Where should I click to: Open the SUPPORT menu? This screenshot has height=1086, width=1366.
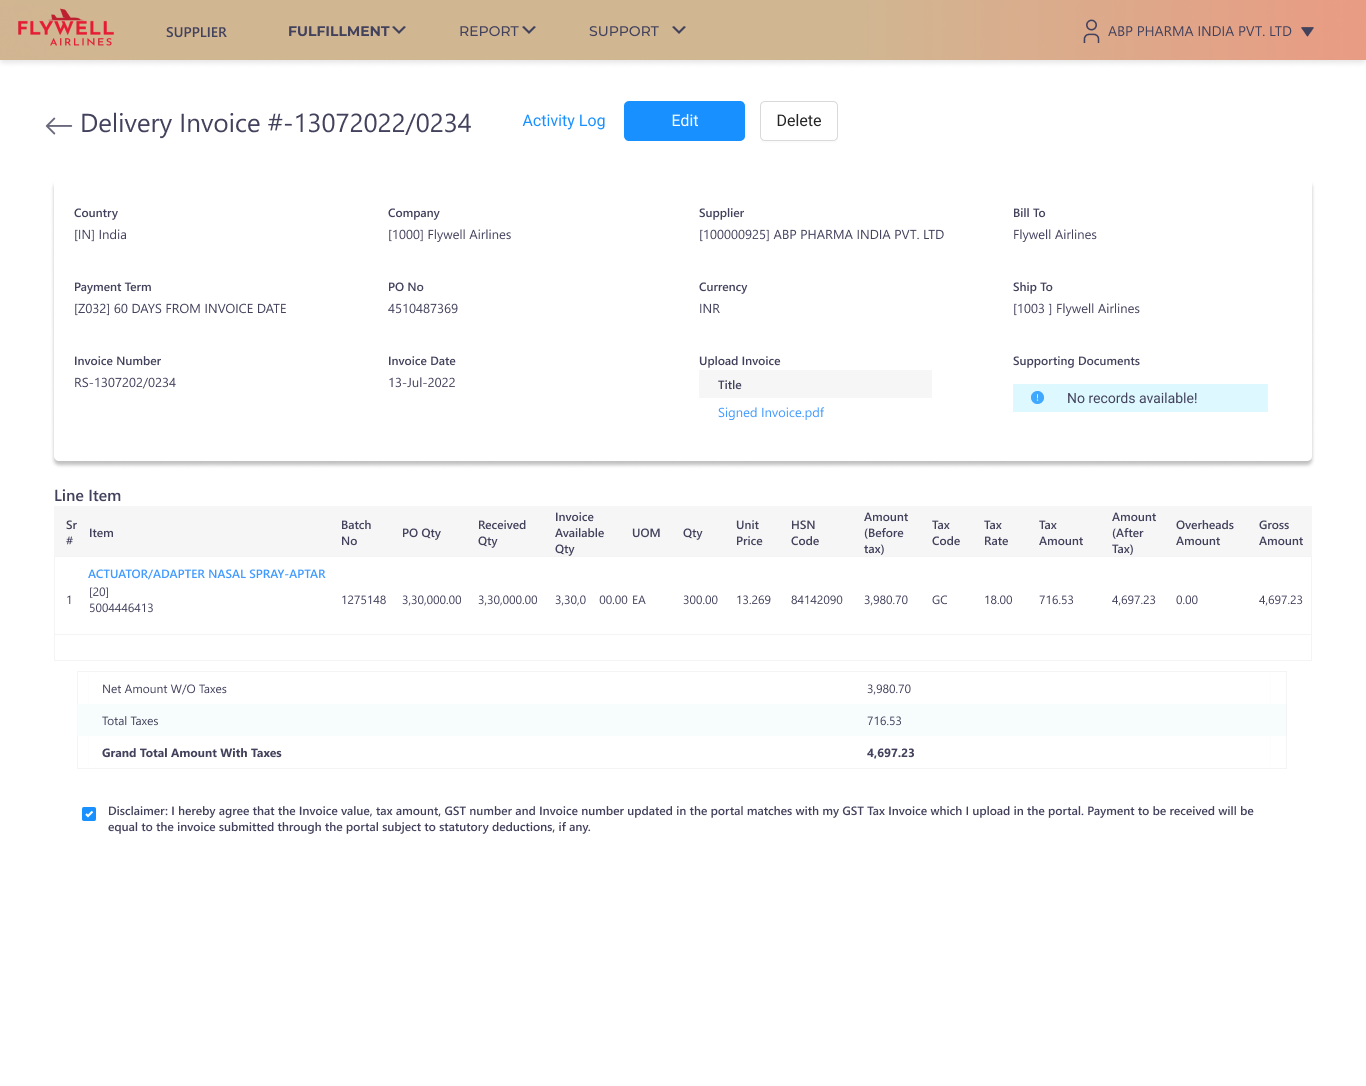pyautogui.click(x=622, y=31)
